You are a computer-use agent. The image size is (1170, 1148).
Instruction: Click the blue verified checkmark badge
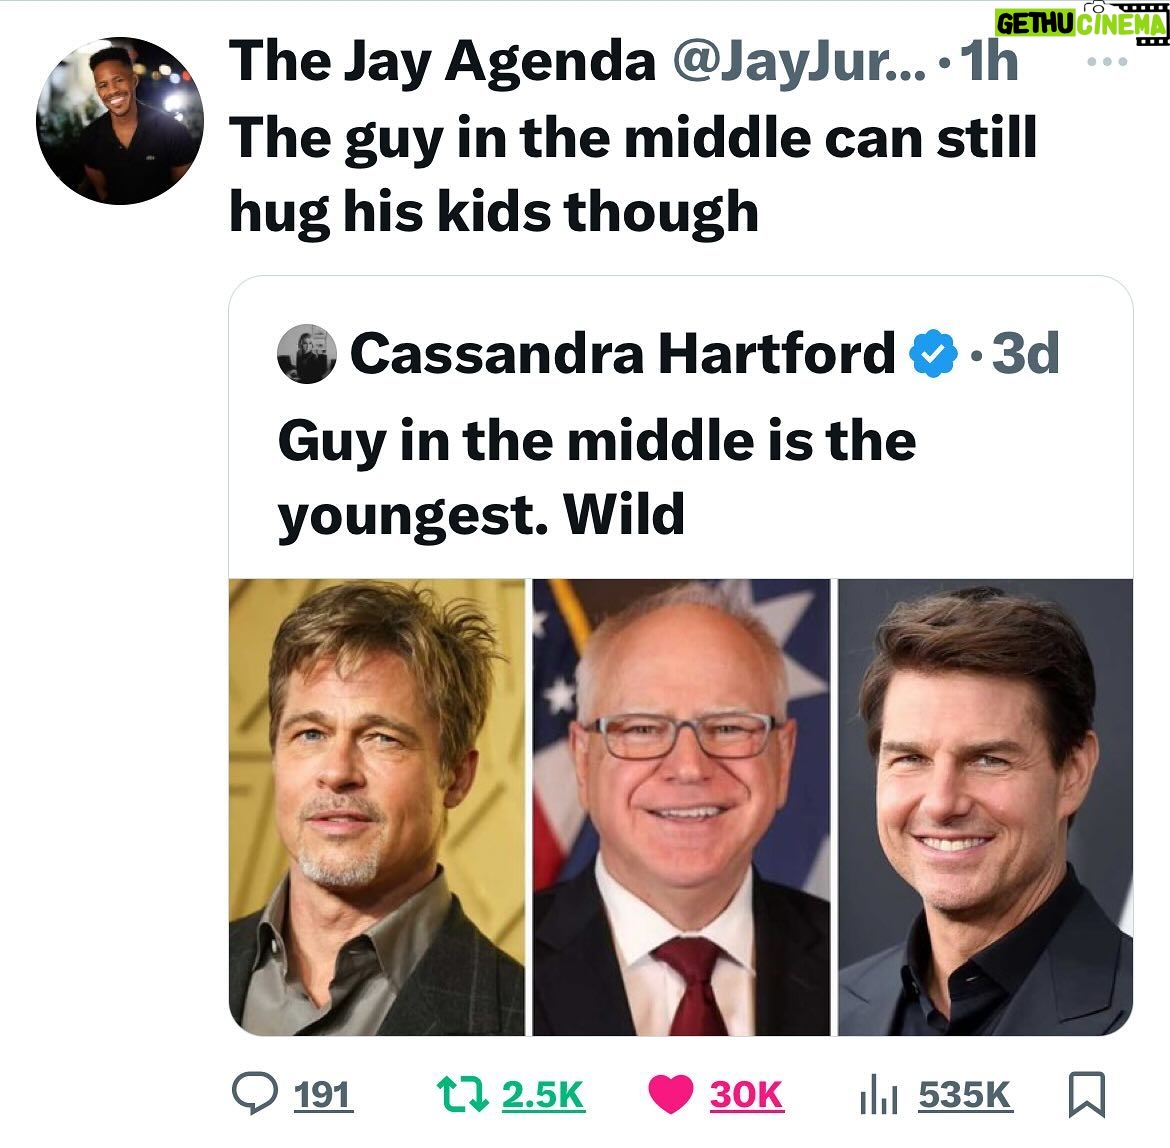point(933,354)
